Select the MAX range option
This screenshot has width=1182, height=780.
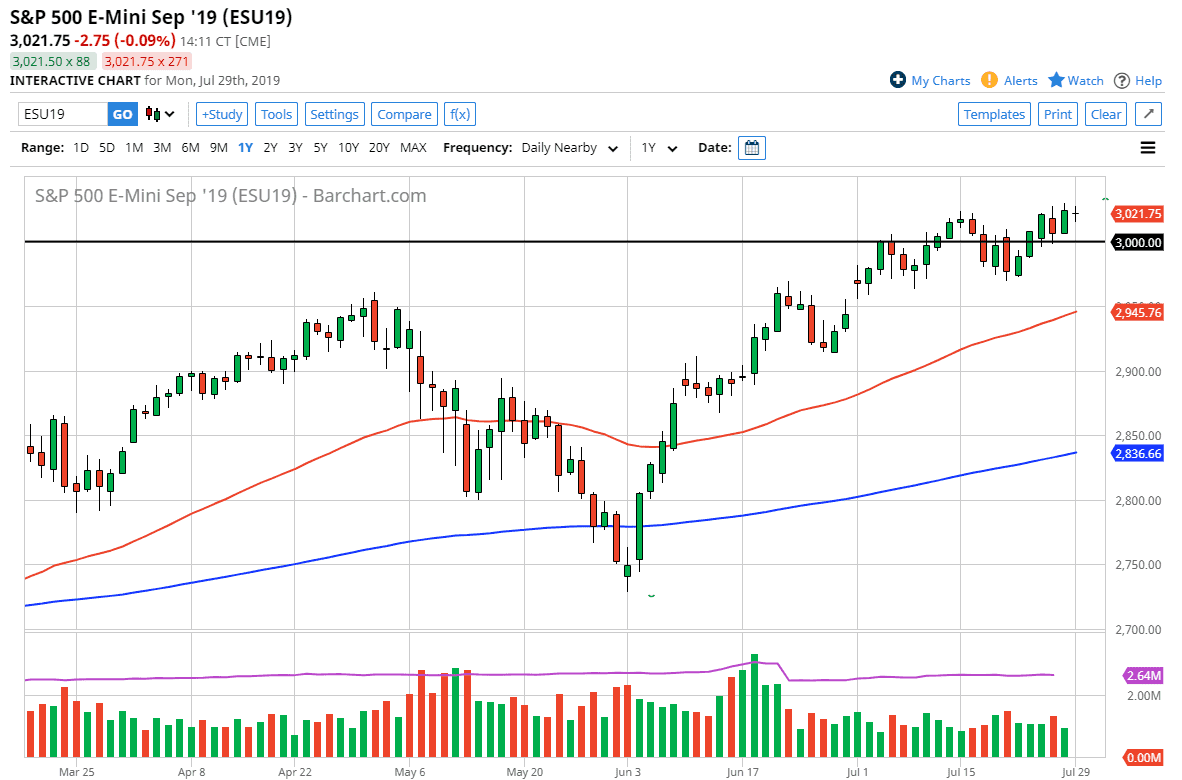tap(413, 147)
